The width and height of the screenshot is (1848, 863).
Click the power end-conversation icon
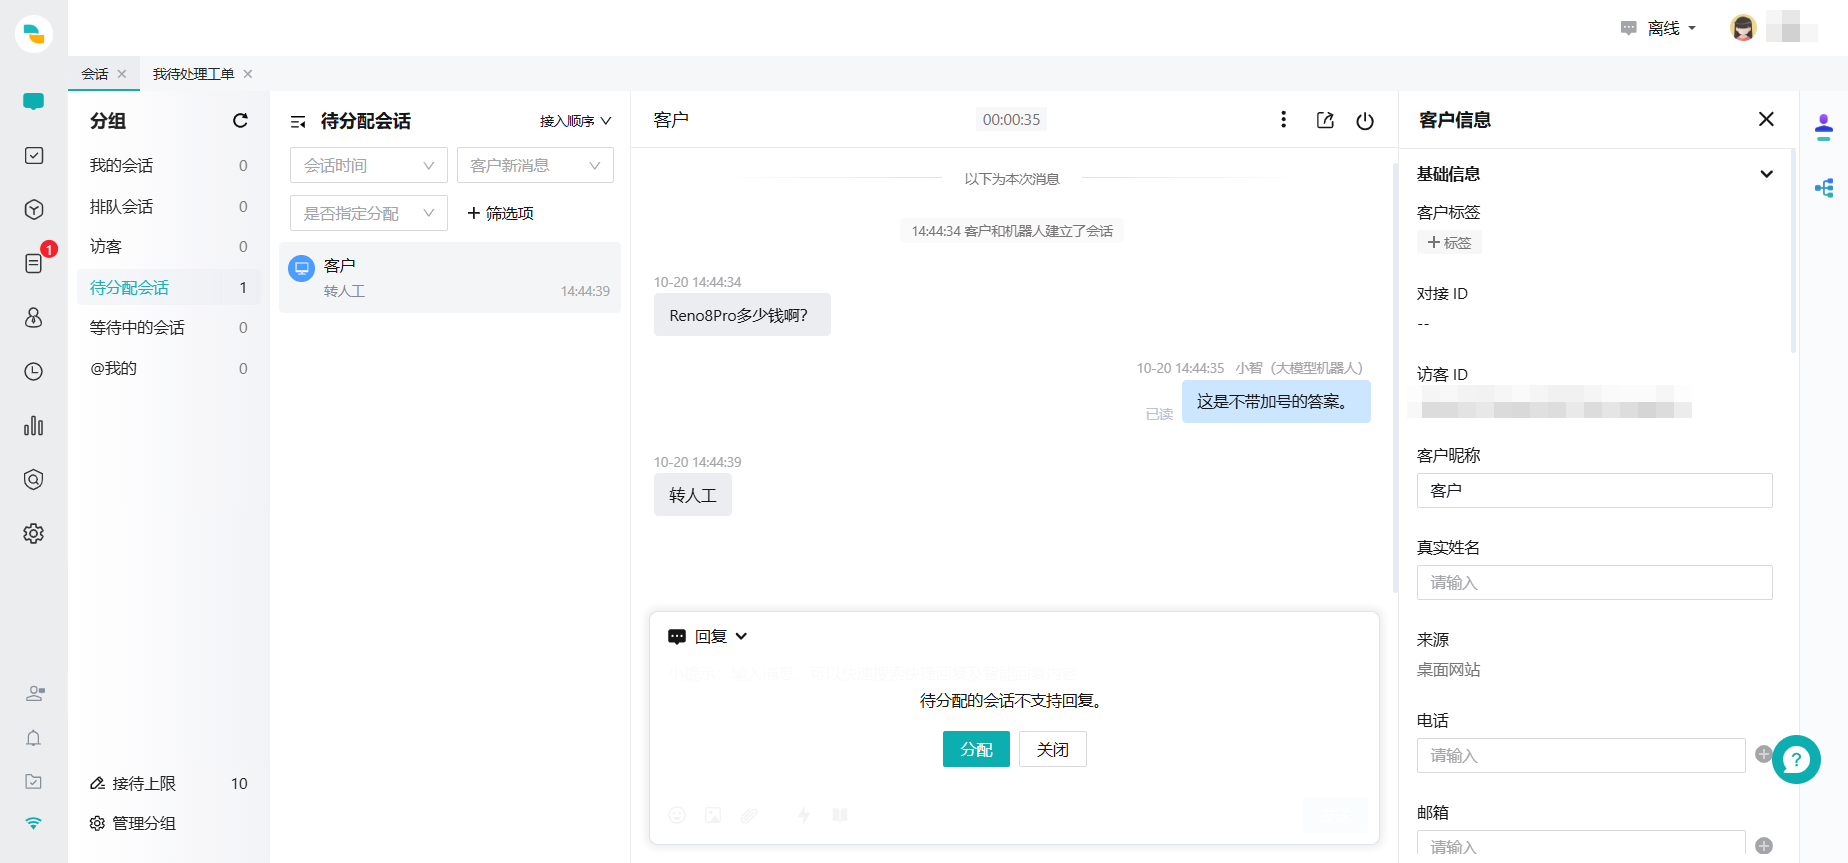[1365, 121]
